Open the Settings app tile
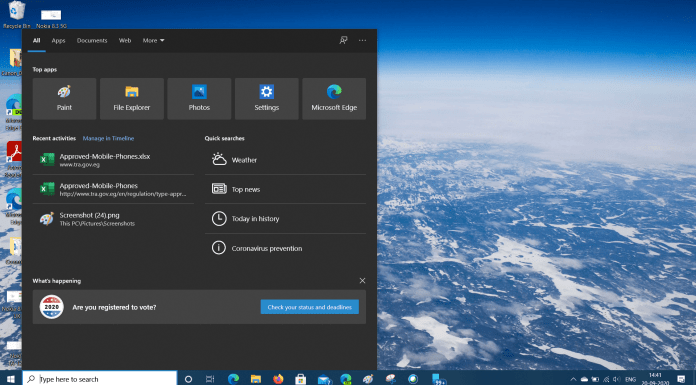 266,99
